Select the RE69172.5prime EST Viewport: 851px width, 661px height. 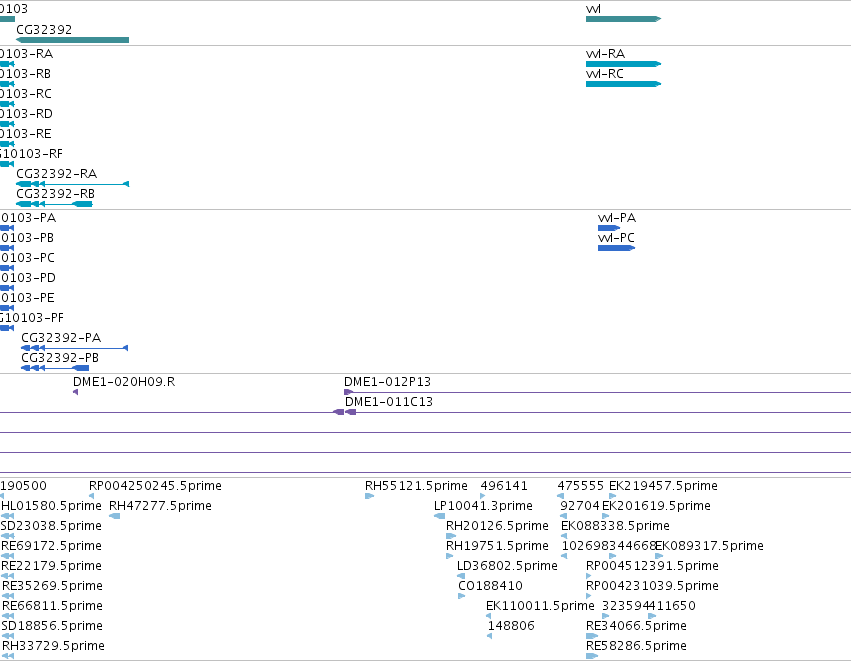tap(8, 556)
